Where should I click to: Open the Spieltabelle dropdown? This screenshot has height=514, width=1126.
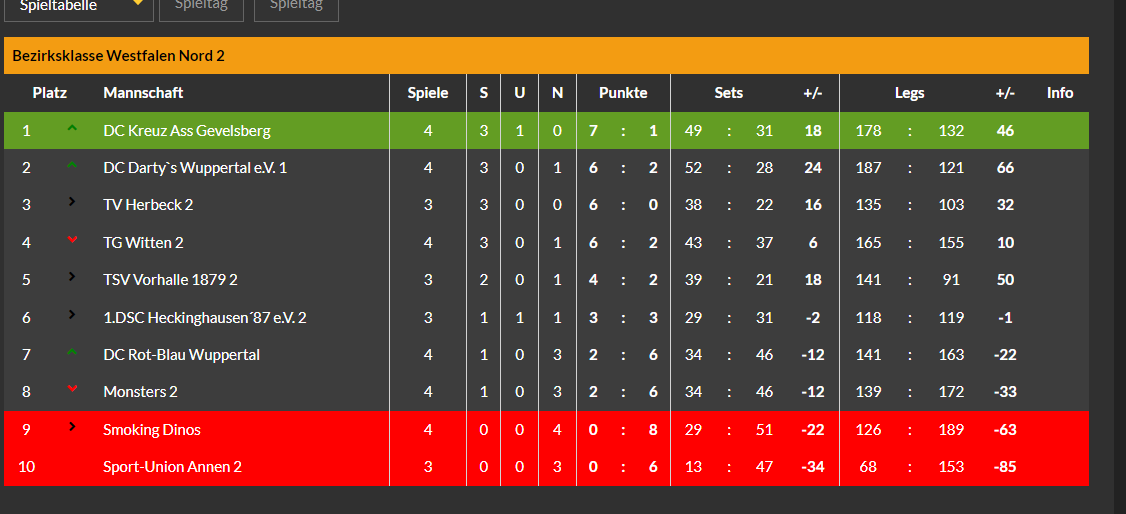tap(79, 7)
